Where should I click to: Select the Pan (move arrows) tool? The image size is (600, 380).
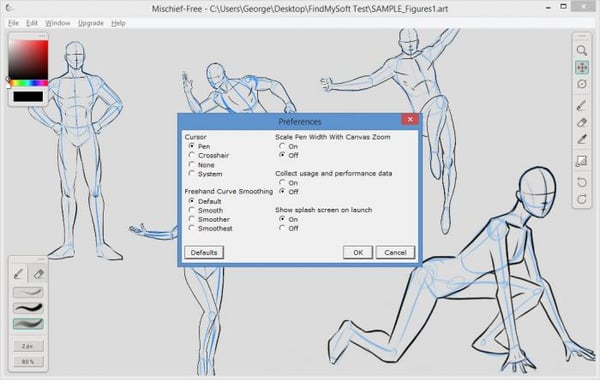582,68
